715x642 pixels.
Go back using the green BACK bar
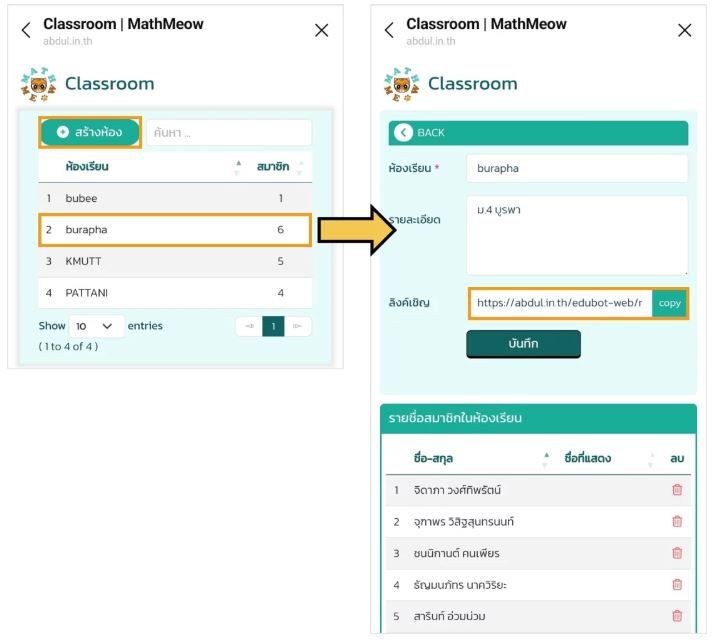(x=430, y=133)
